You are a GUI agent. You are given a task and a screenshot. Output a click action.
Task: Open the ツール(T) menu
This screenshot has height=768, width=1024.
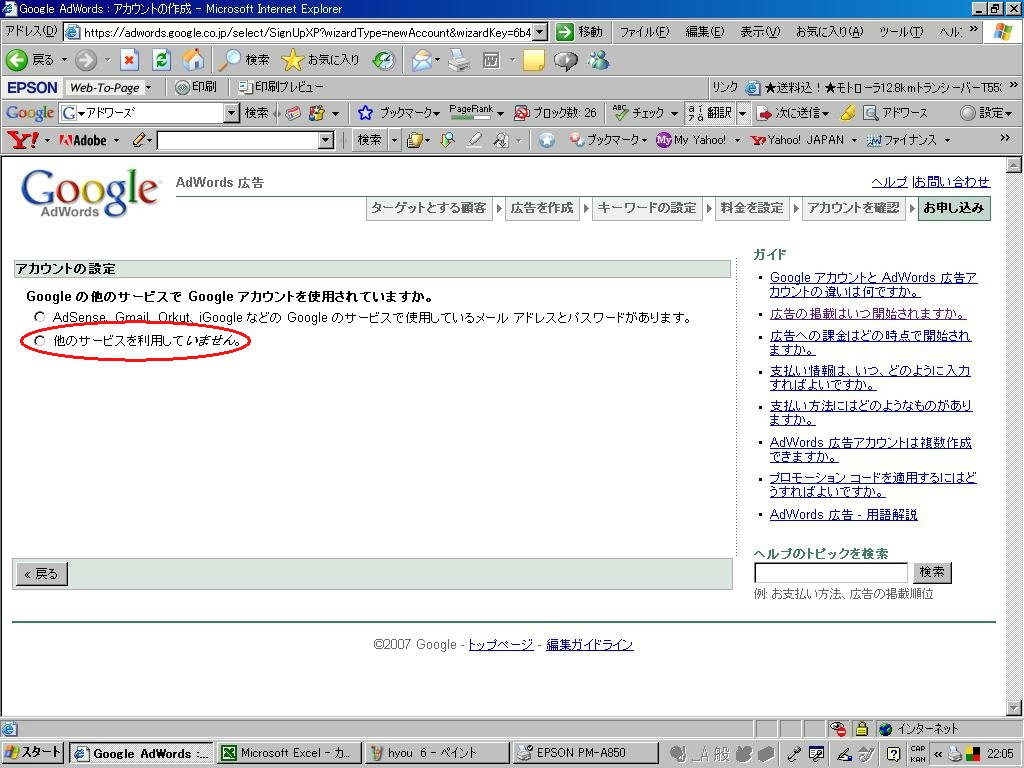901,31
